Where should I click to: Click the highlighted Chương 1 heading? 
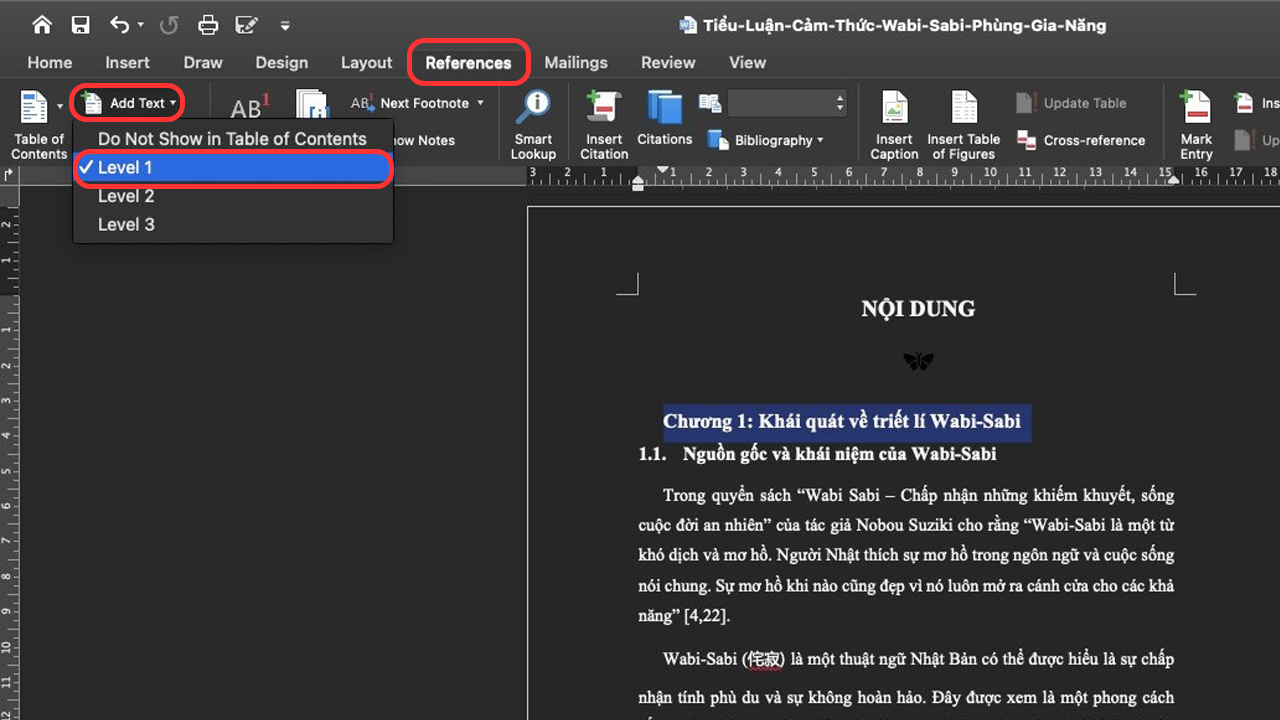pos(842,421)
